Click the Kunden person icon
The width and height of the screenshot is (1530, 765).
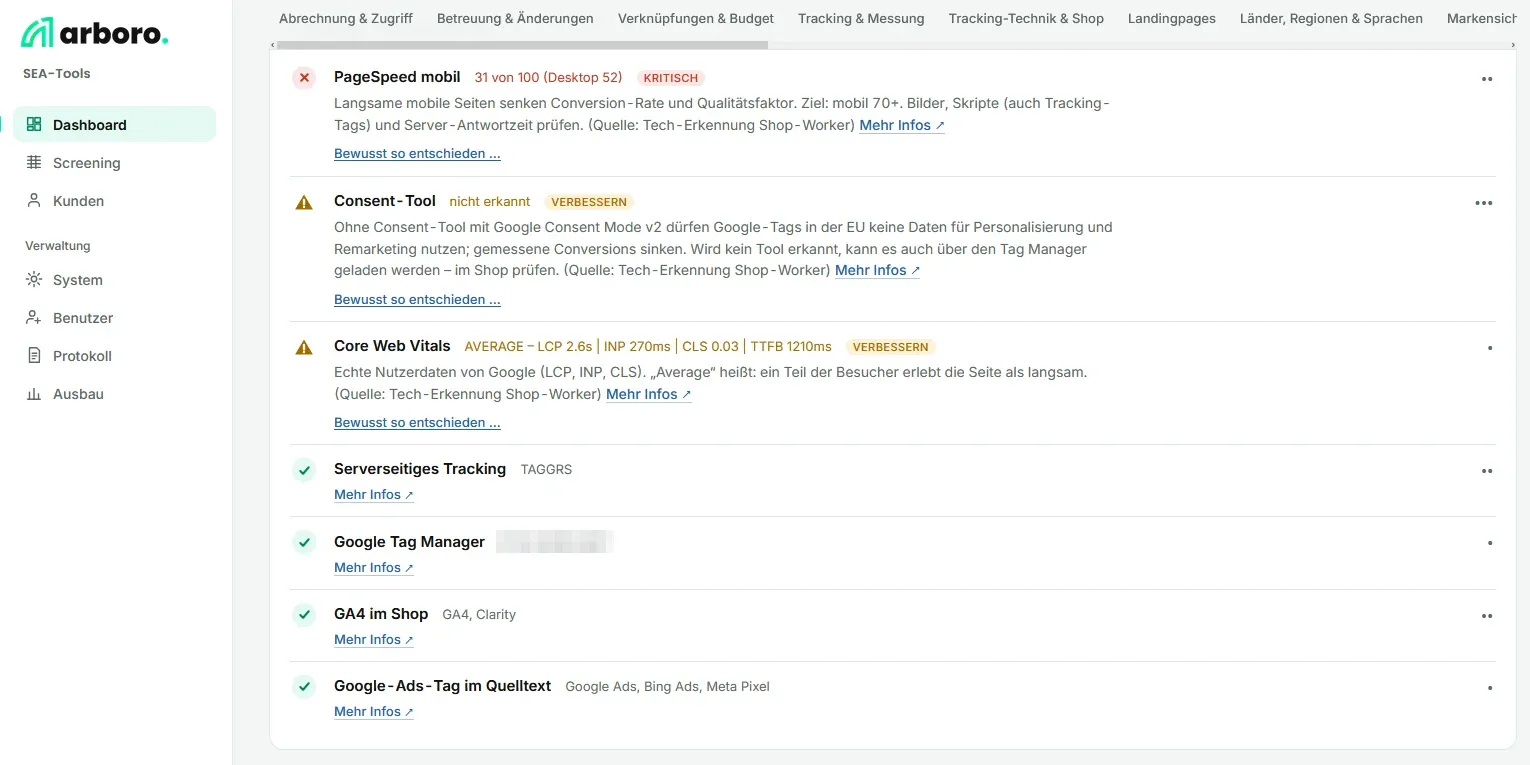pyautogui.click(x=34, y=200)
